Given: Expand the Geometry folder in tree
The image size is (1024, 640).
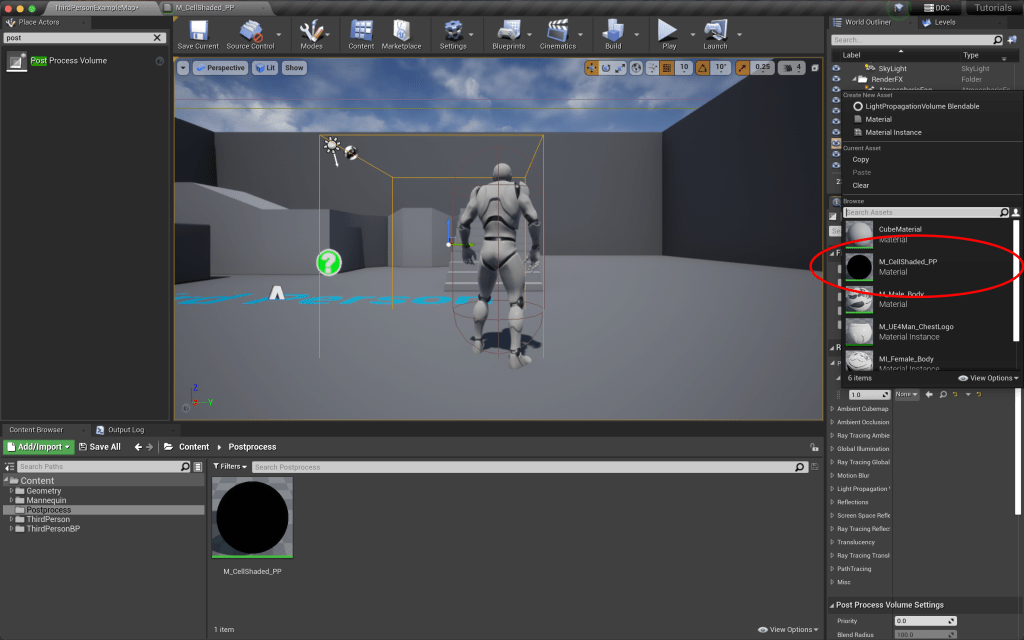Looking at the screenshot, I should click(12, 491).
